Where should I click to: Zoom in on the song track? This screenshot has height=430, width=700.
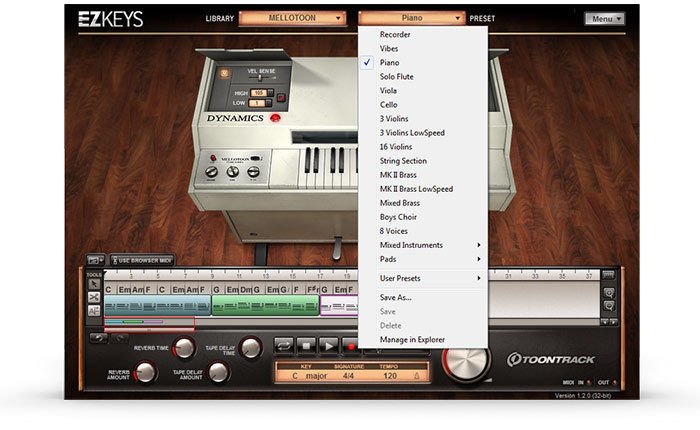click(x=609, y=293)
